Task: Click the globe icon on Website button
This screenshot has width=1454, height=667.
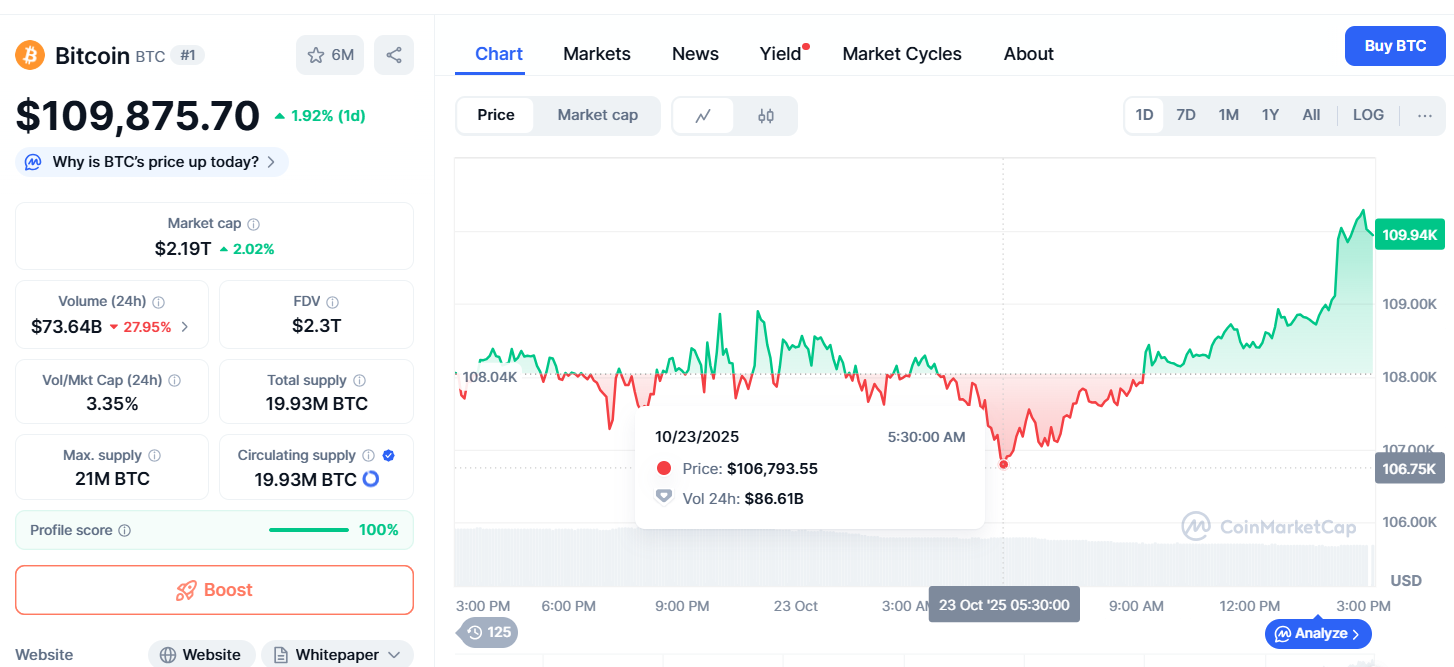Action: pos(167,655)
